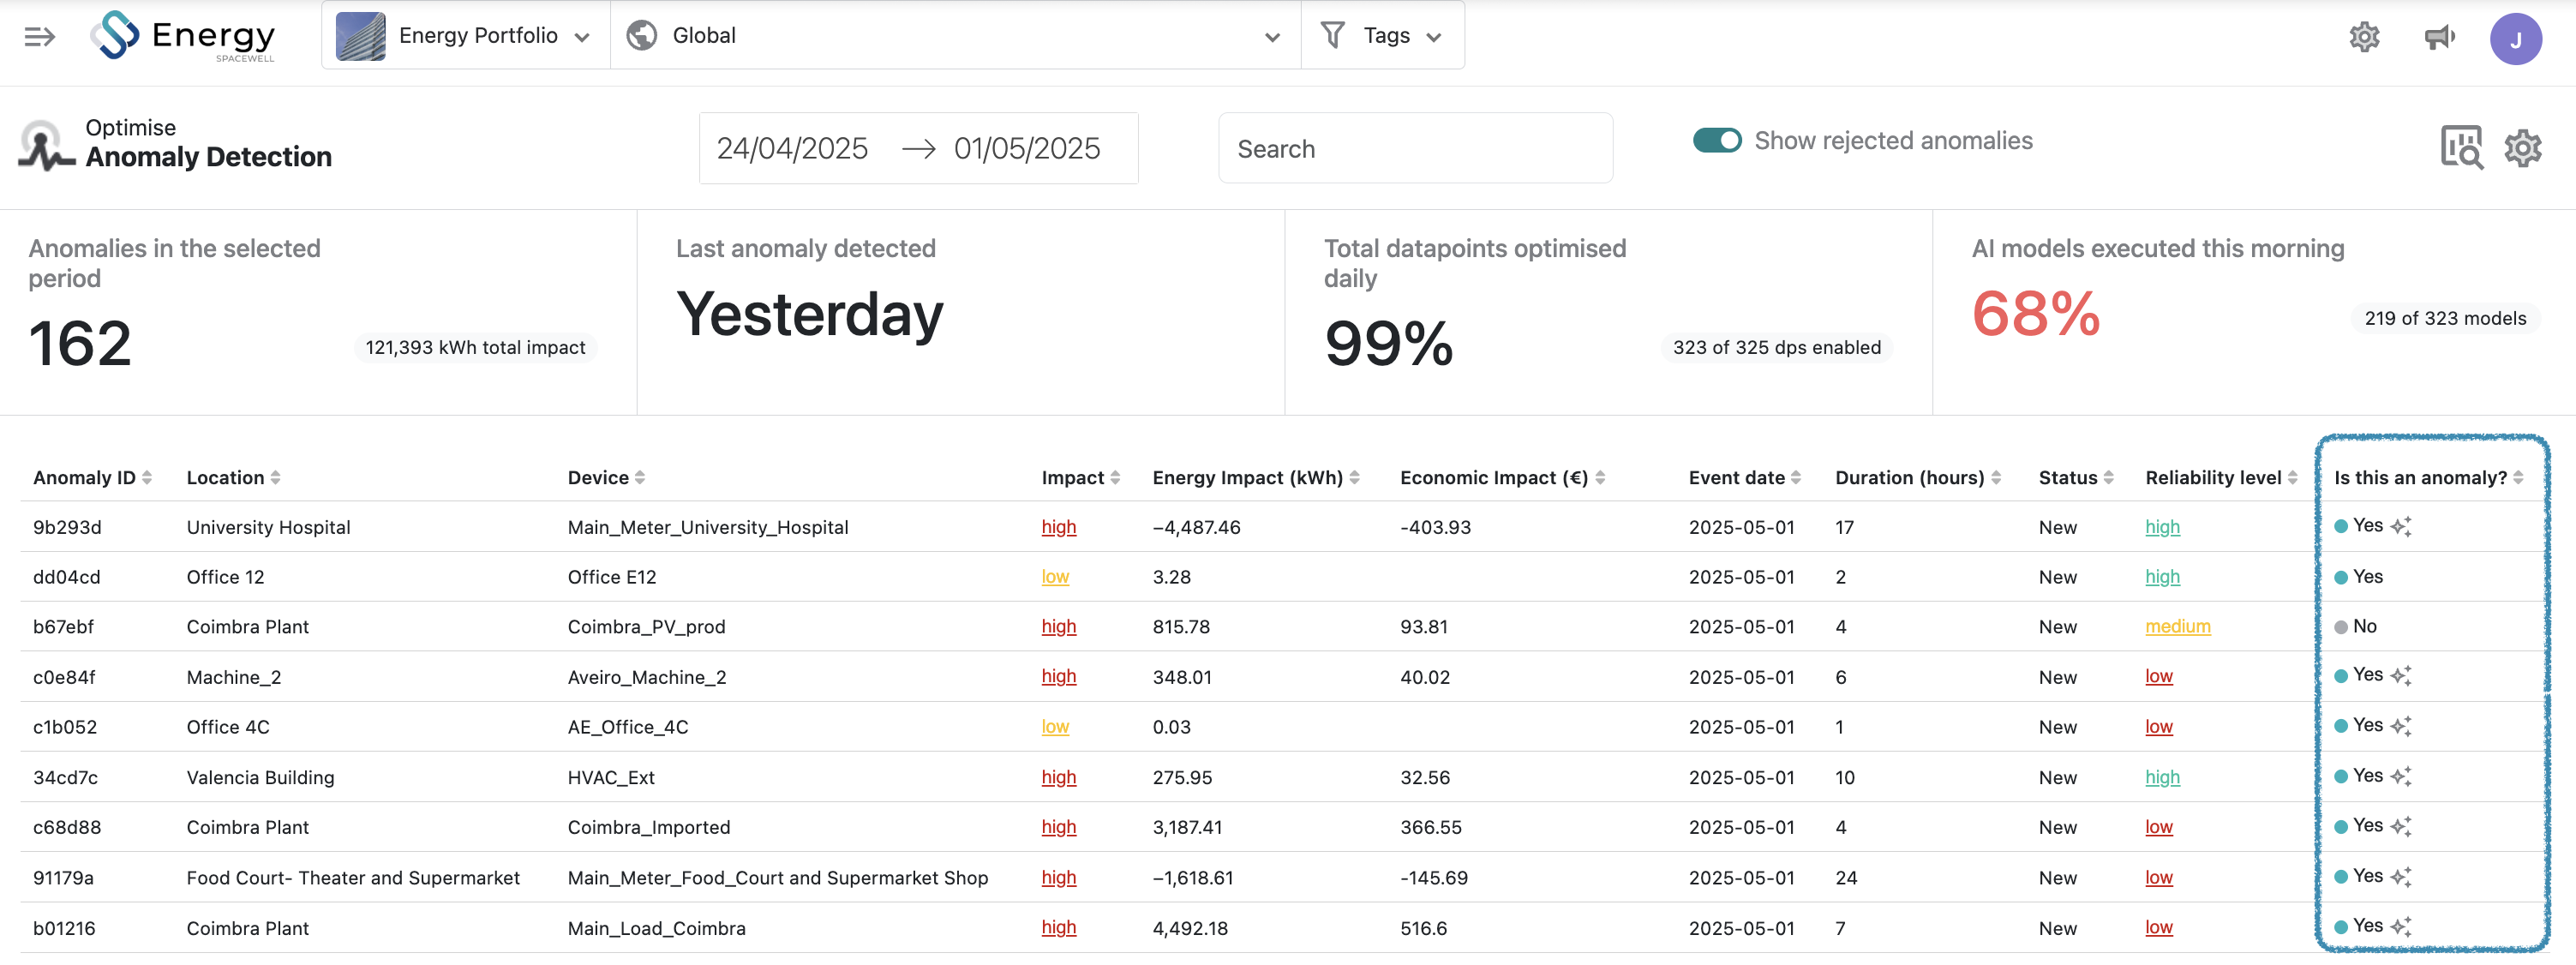Click the Search input field
Image resolution: width=2576 pixels, height=965 pixels.
(x=1415, y=149)
